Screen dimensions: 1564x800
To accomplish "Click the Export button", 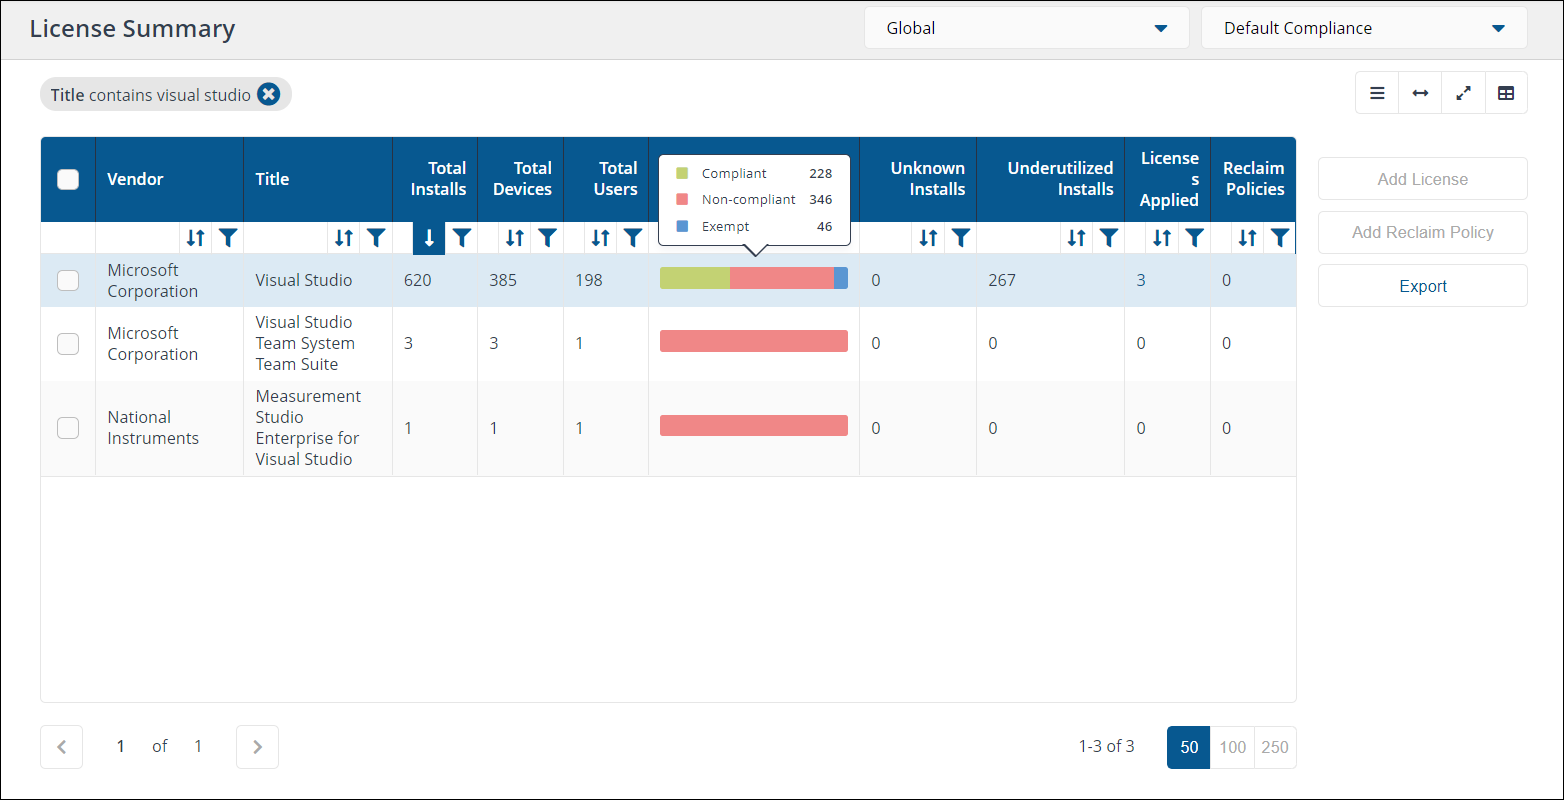I will (x=1422, y=286).
